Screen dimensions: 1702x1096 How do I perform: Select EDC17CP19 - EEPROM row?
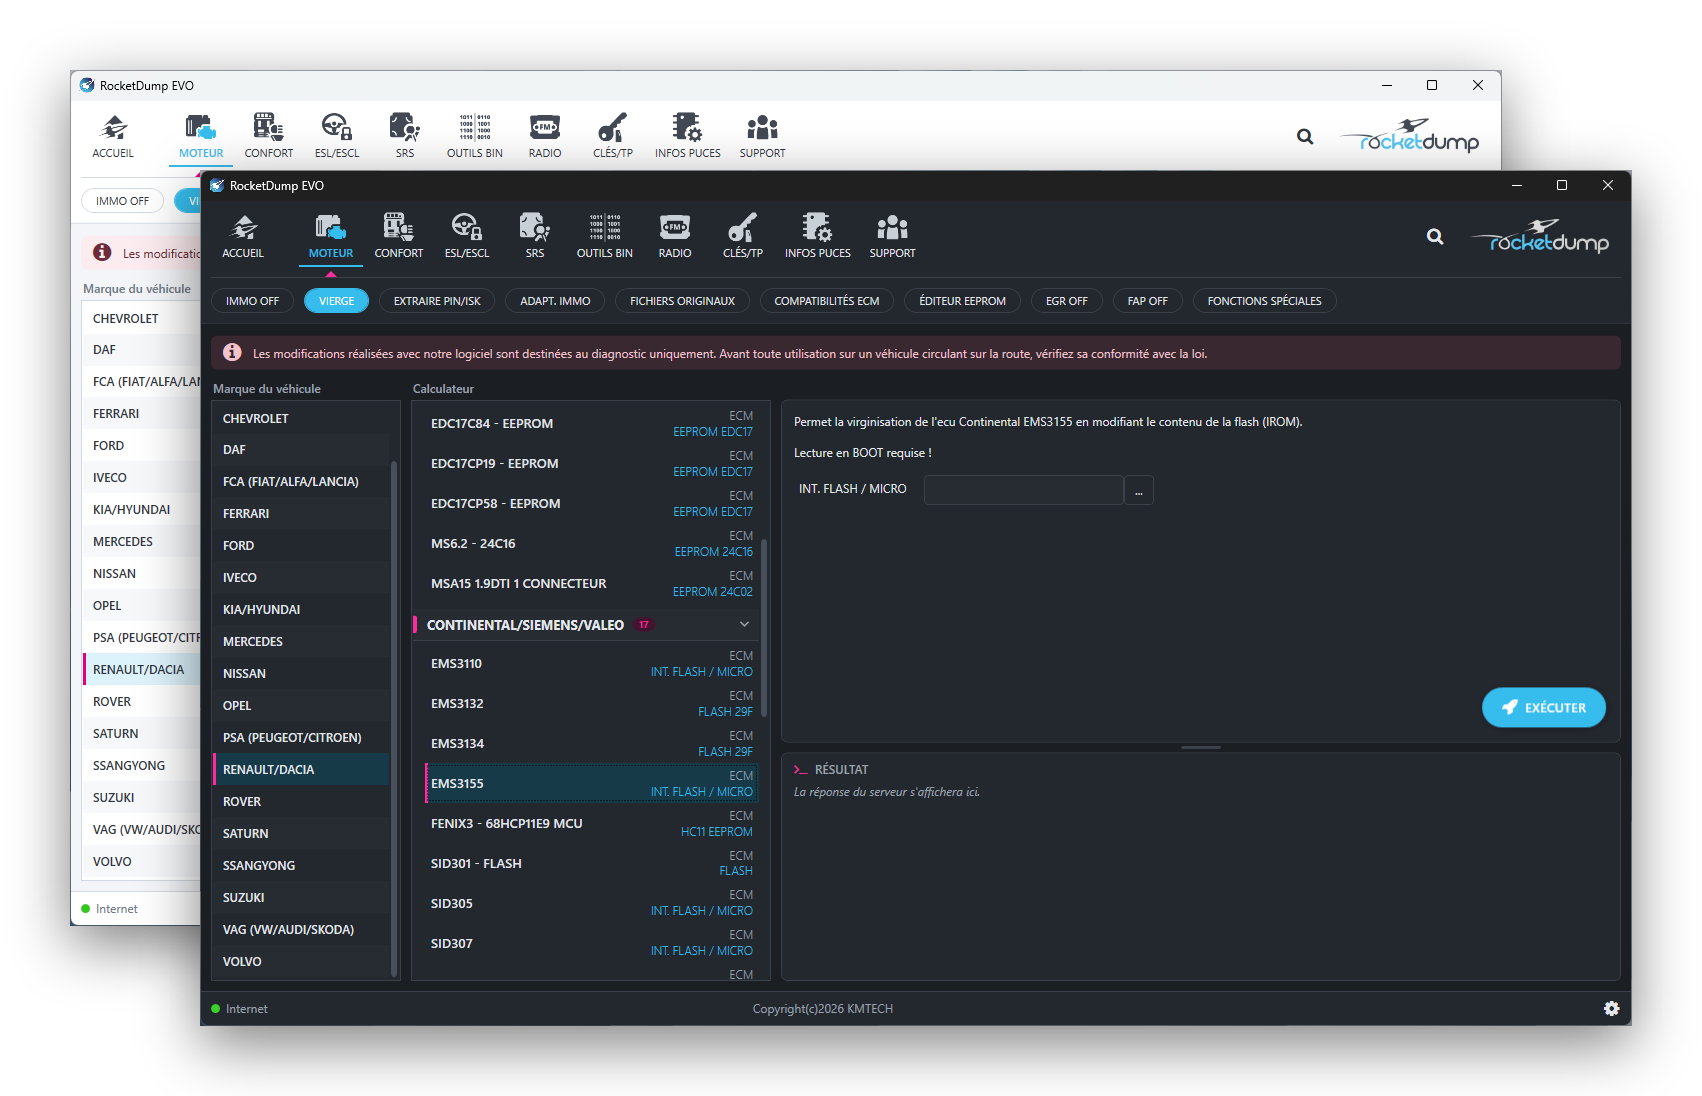tap(590, 463)
